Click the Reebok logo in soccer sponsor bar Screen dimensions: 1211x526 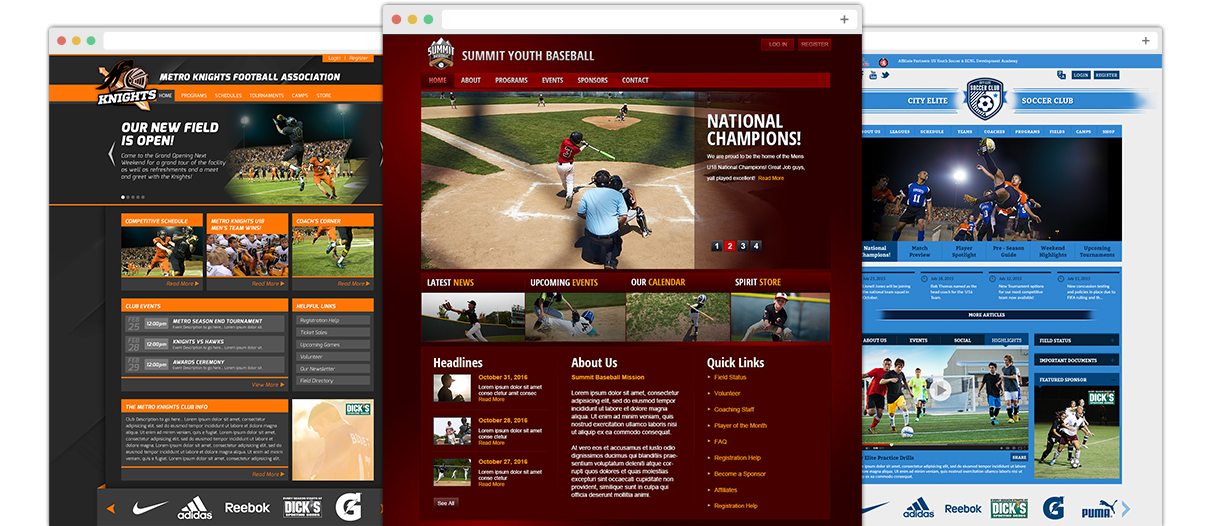[963, 509]
